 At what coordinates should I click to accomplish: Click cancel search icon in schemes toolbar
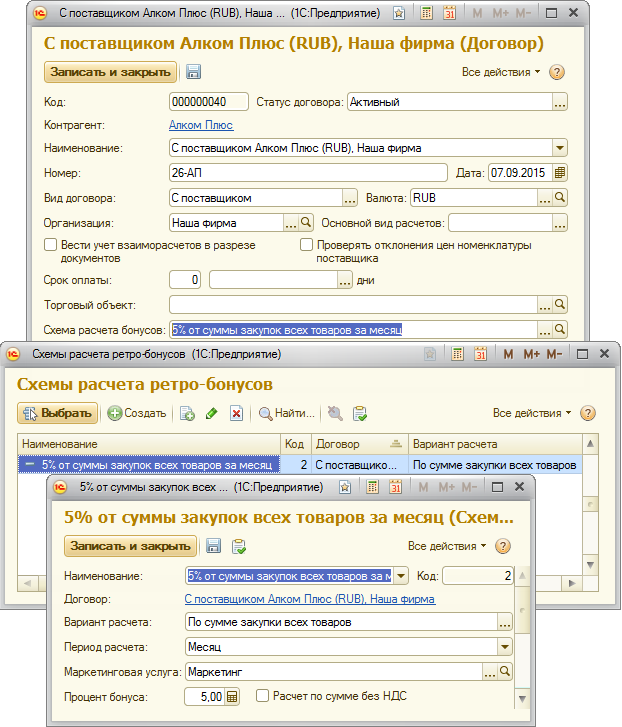[335, 413]
